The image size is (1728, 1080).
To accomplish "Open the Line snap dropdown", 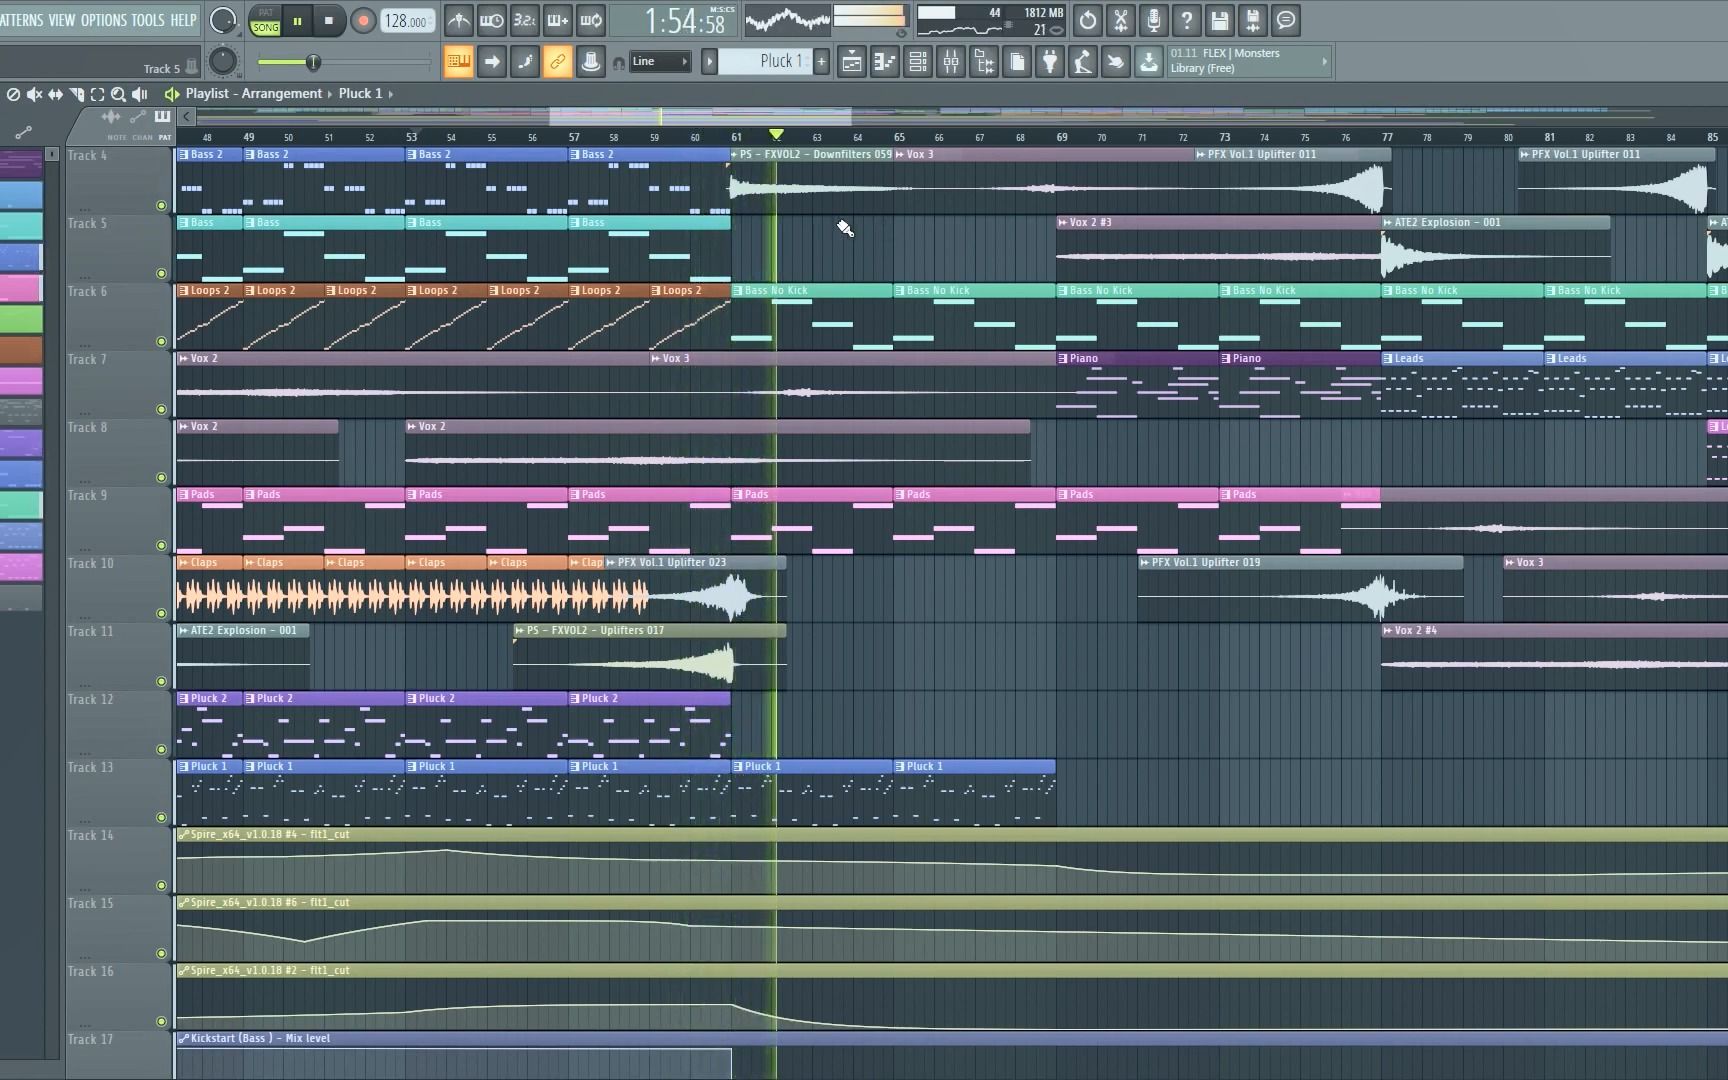I will [660, 62].
